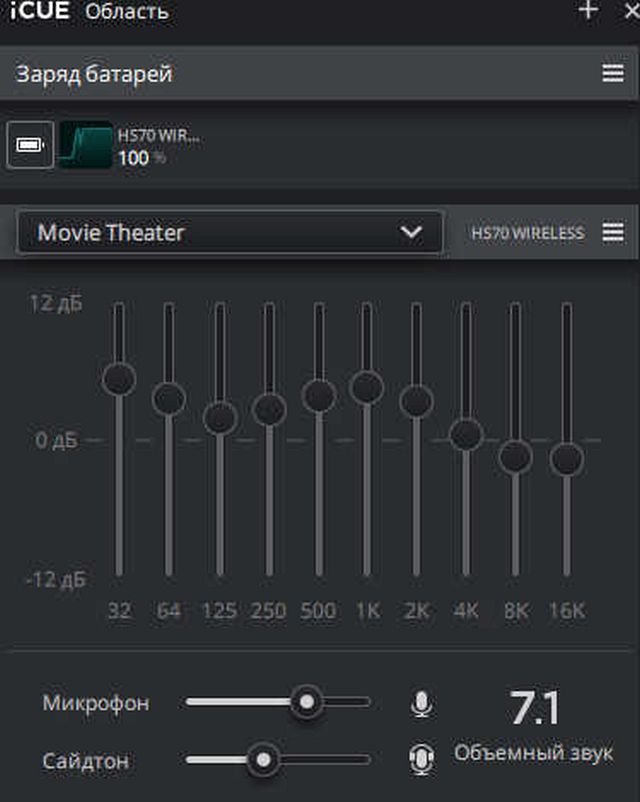
Task: Click the Сайдтон slider handle
Action: tap(263, 760)
